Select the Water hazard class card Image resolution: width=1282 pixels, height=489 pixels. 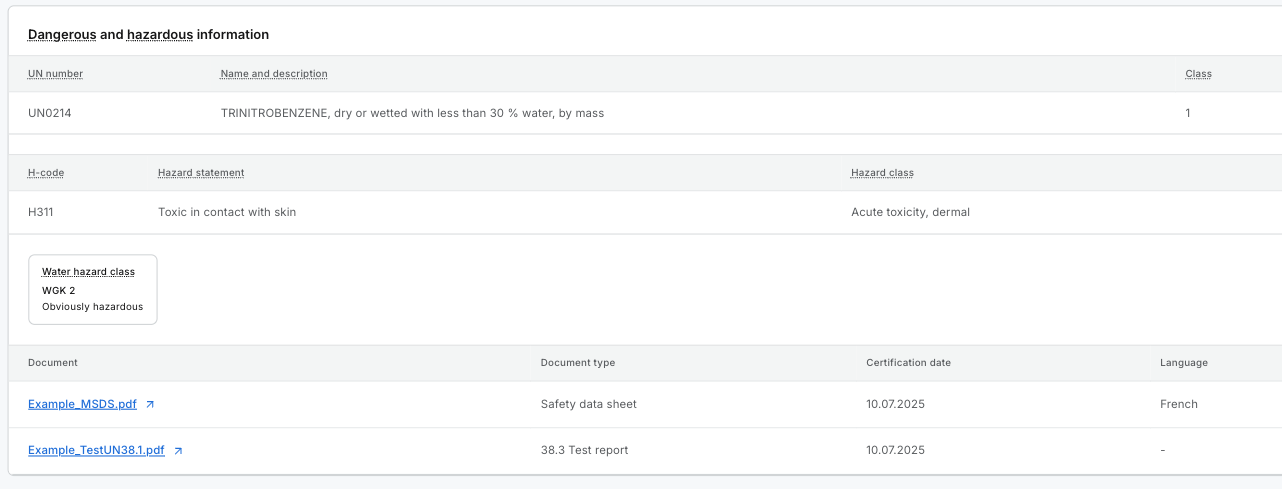tap(92, 289)
